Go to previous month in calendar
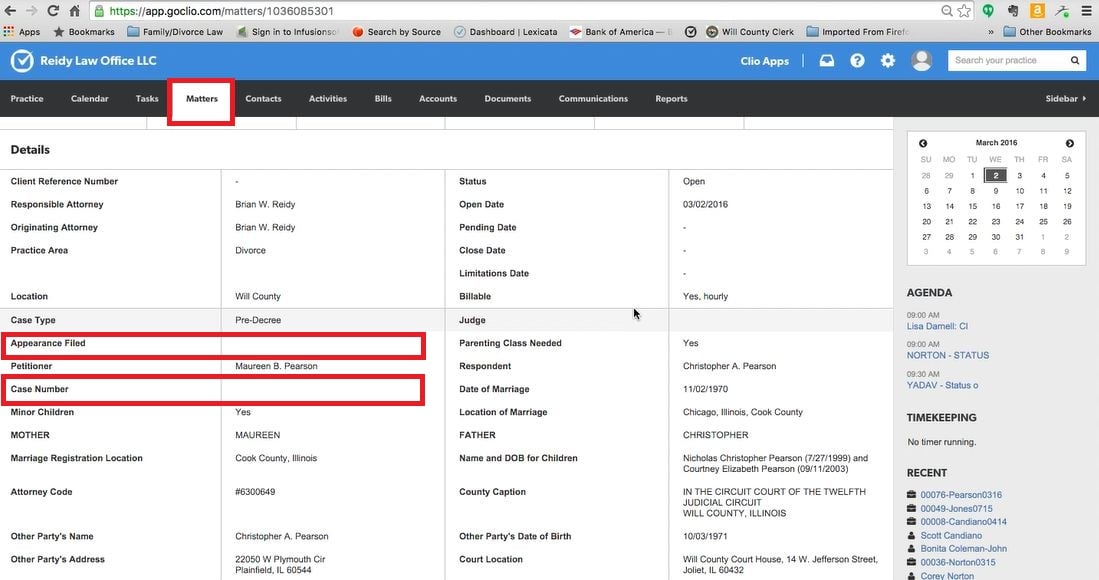This screenshot has height=580, width=1099. tap(923, 144)
